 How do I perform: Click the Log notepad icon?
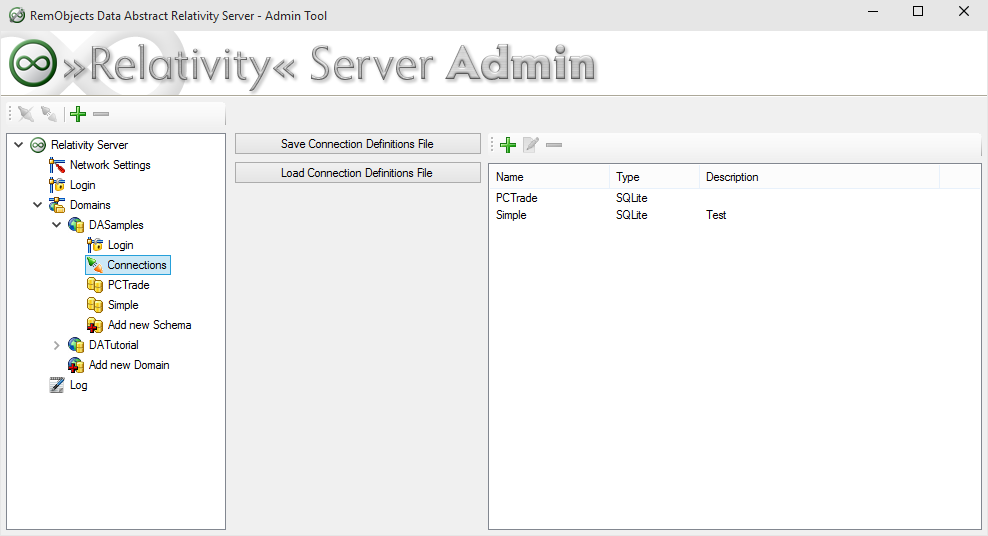(x=57, y=385)
